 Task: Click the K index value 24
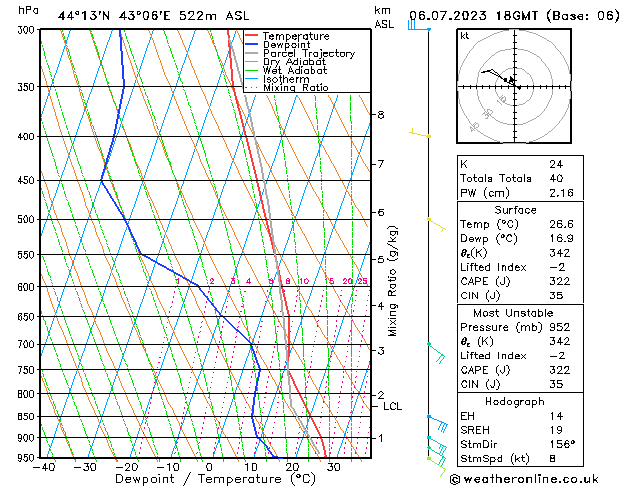coord(556,164)
